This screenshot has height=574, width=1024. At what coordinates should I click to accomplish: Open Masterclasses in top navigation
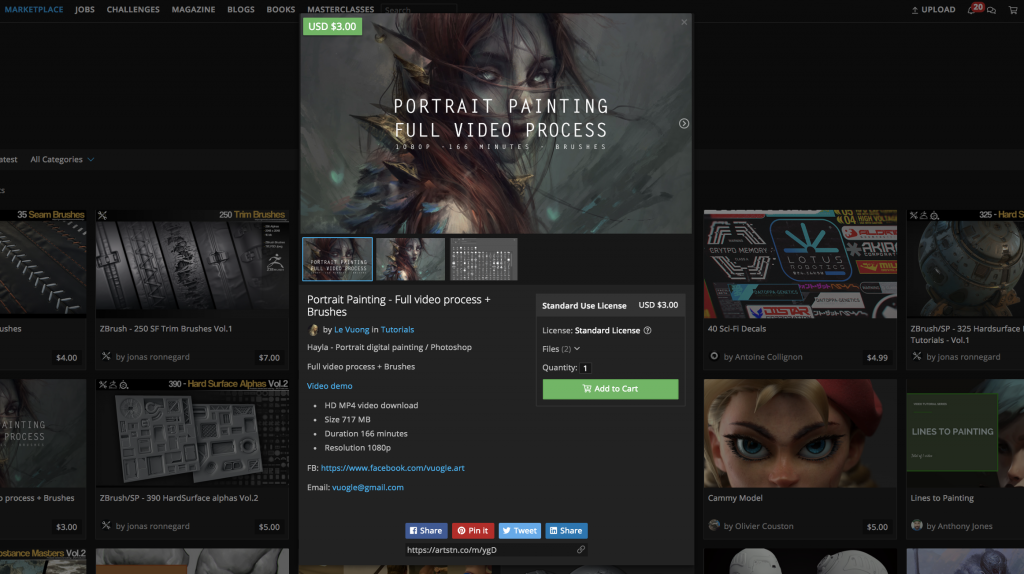pyautogui.click(x=340, y=9)
